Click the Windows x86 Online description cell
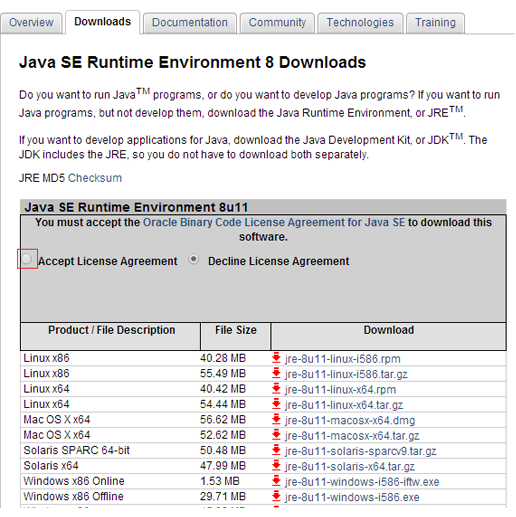 coord(74,481)
